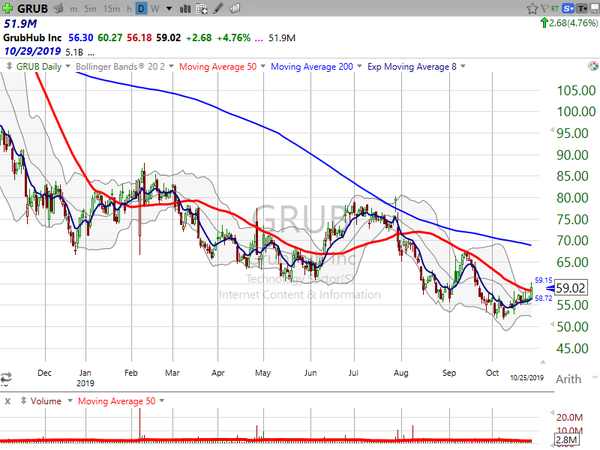
Task: Click the 5.1B value text
Action: pyautogui.click(x=74, y=52)
